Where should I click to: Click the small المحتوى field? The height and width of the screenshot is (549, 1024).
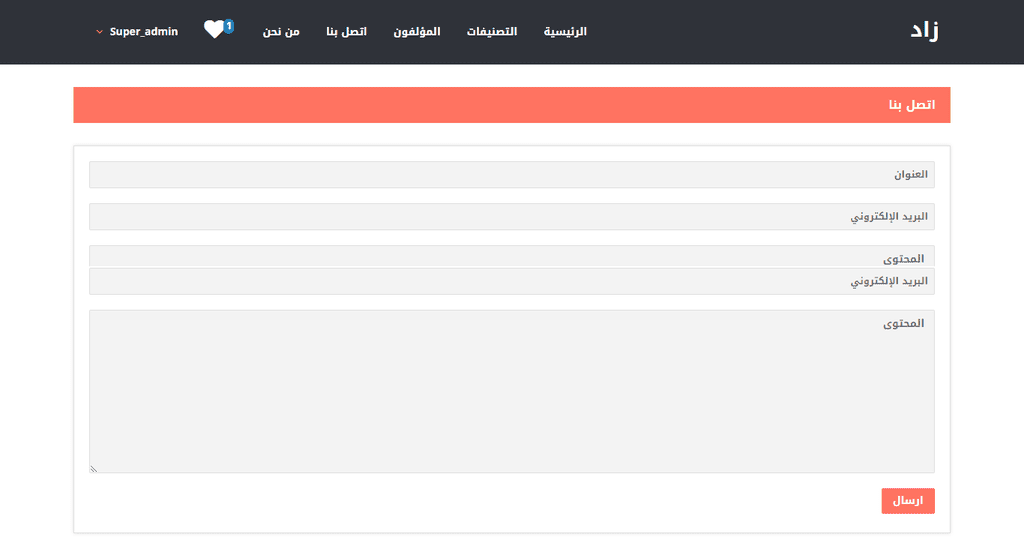click(x=511, y=256)
